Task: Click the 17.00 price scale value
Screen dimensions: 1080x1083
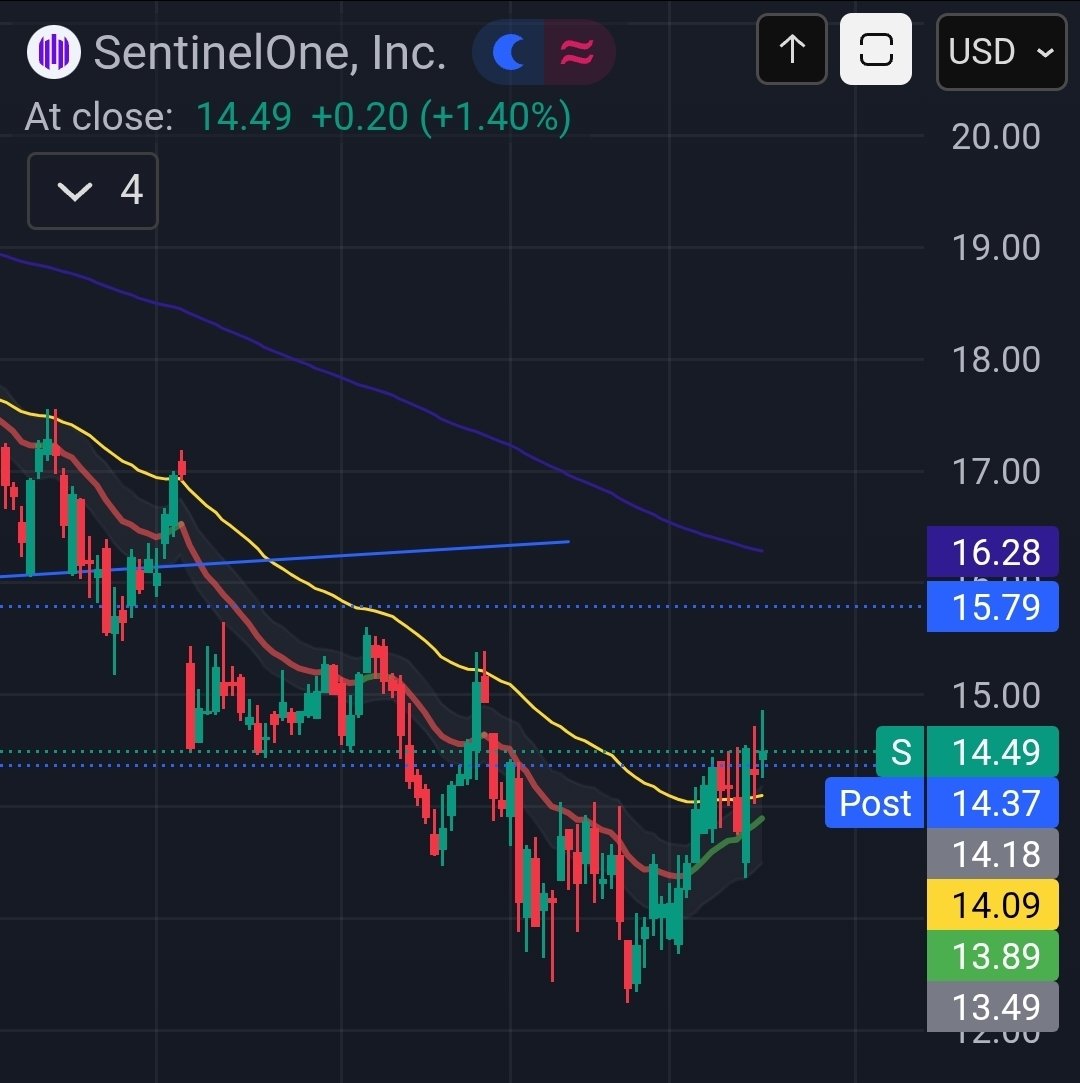Action: point(996,471)
